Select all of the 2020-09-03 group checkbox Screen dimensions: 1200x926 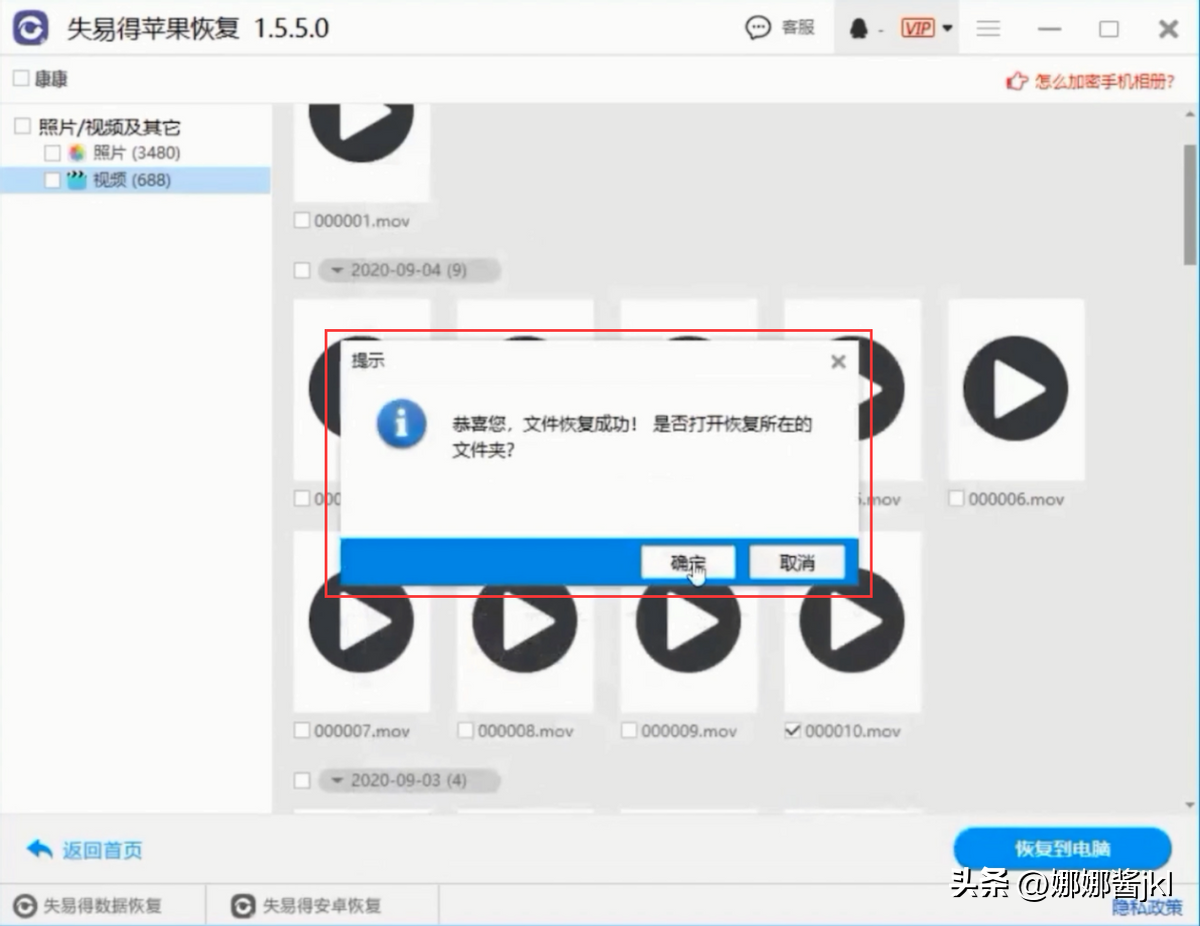click(302, 780)
